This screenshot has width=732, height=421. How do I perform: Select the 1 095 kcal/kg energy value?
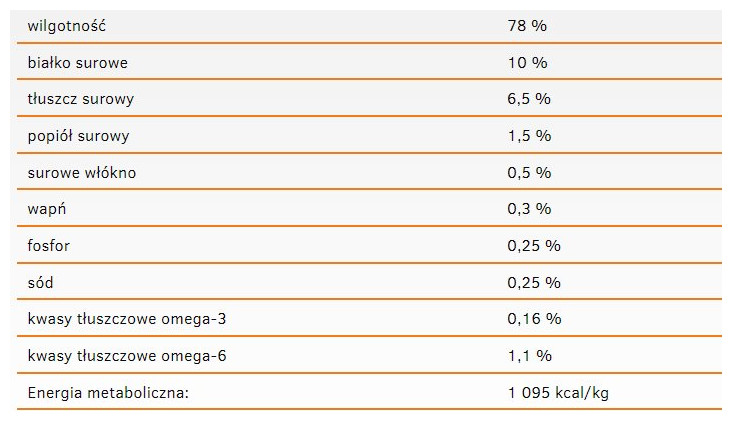click(558, 393)
